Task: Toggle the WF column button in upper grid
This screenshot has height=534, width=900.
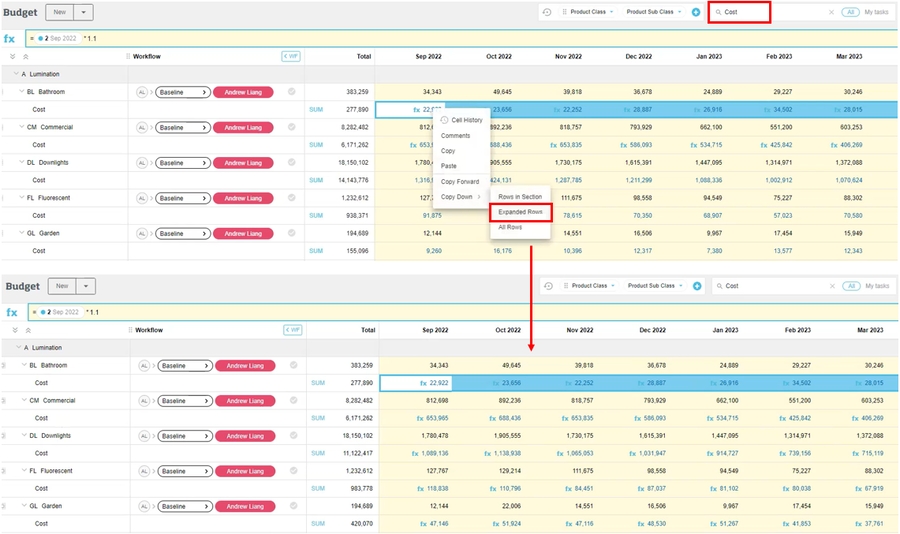Action: (x=292, y=56)
